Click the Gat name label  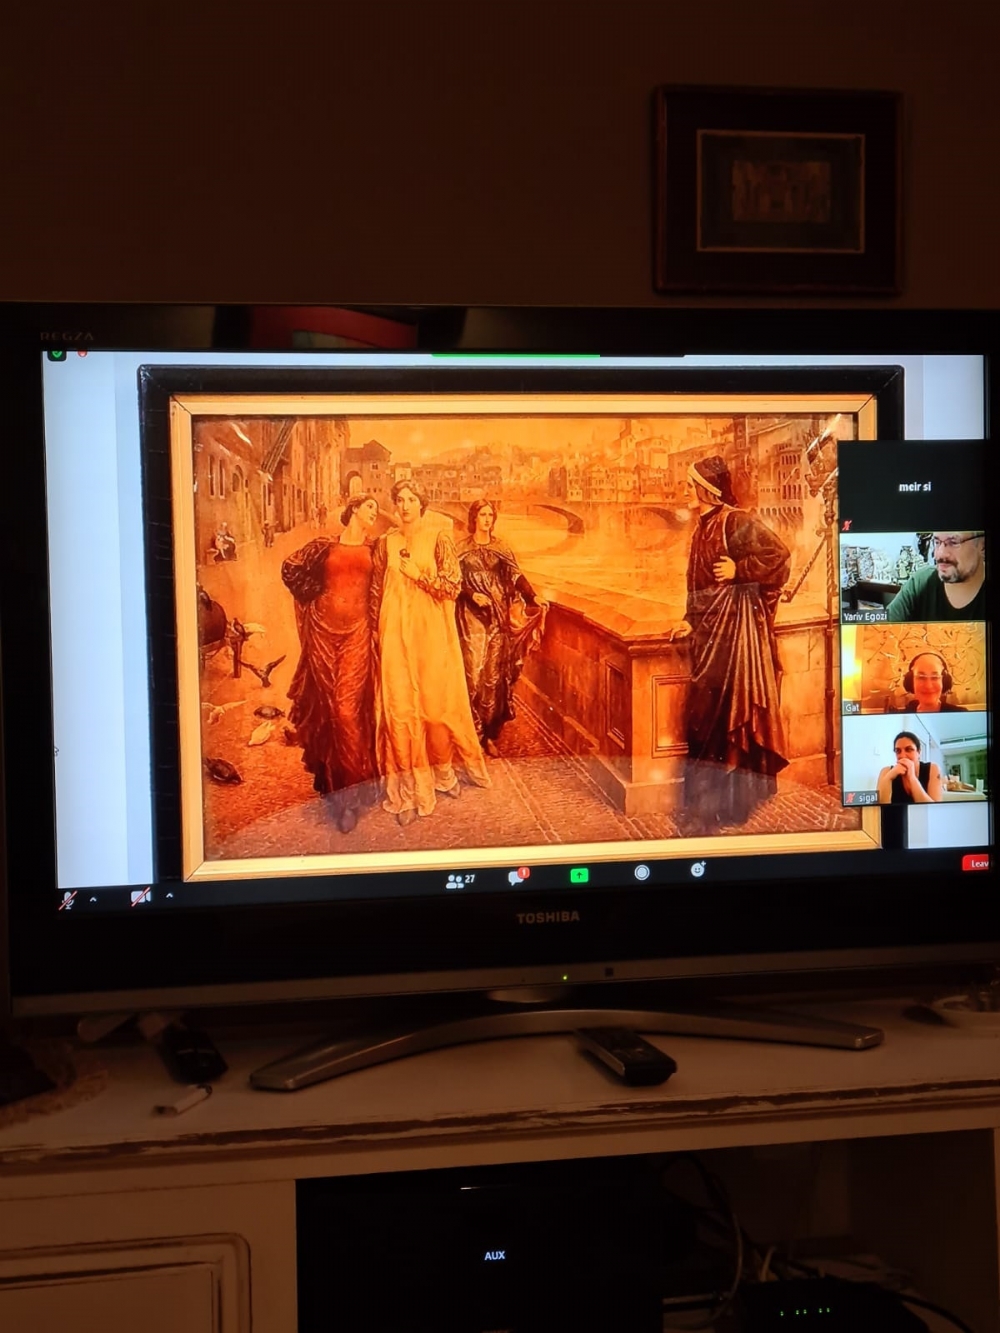point(852,707)
